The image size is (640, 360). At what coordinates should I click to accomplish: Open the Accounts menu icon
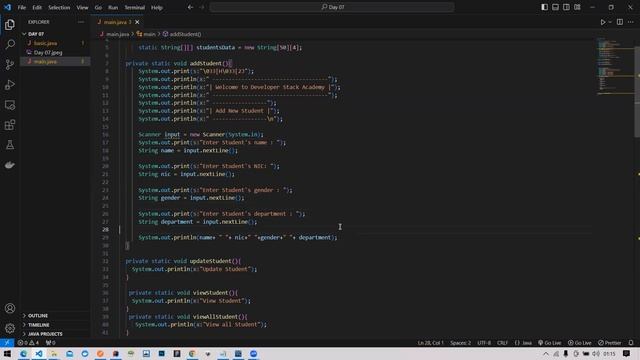pos(10,308)
